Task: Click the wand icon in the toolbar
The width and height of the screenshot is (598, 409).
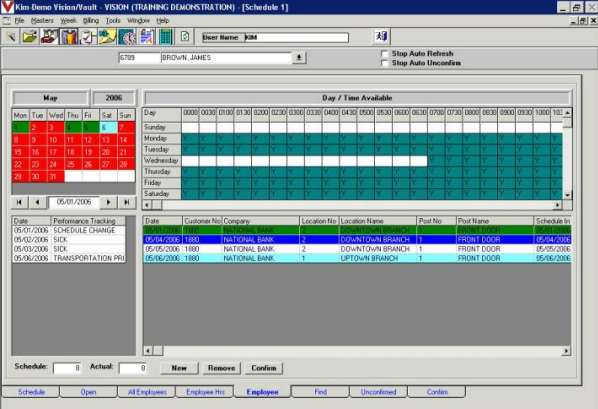Action: pyautogui.click(x=11, y=37)
